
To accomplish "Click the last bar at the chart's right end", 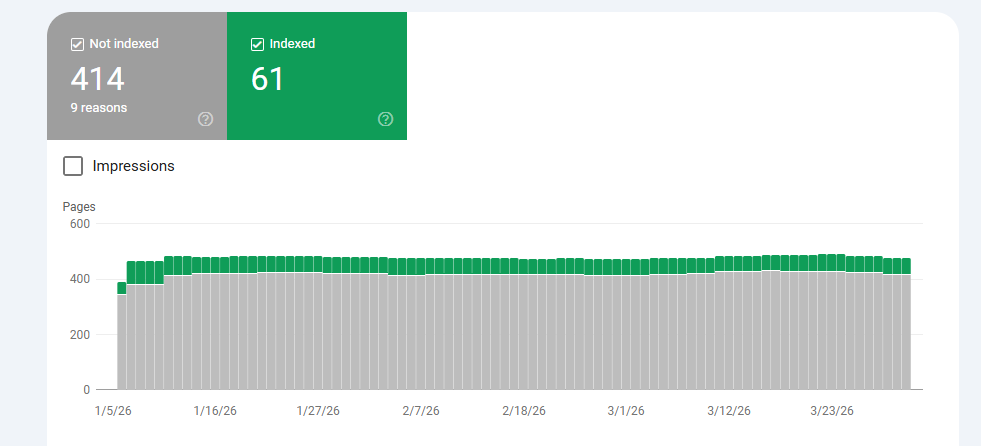I will (x=905, y=330).
